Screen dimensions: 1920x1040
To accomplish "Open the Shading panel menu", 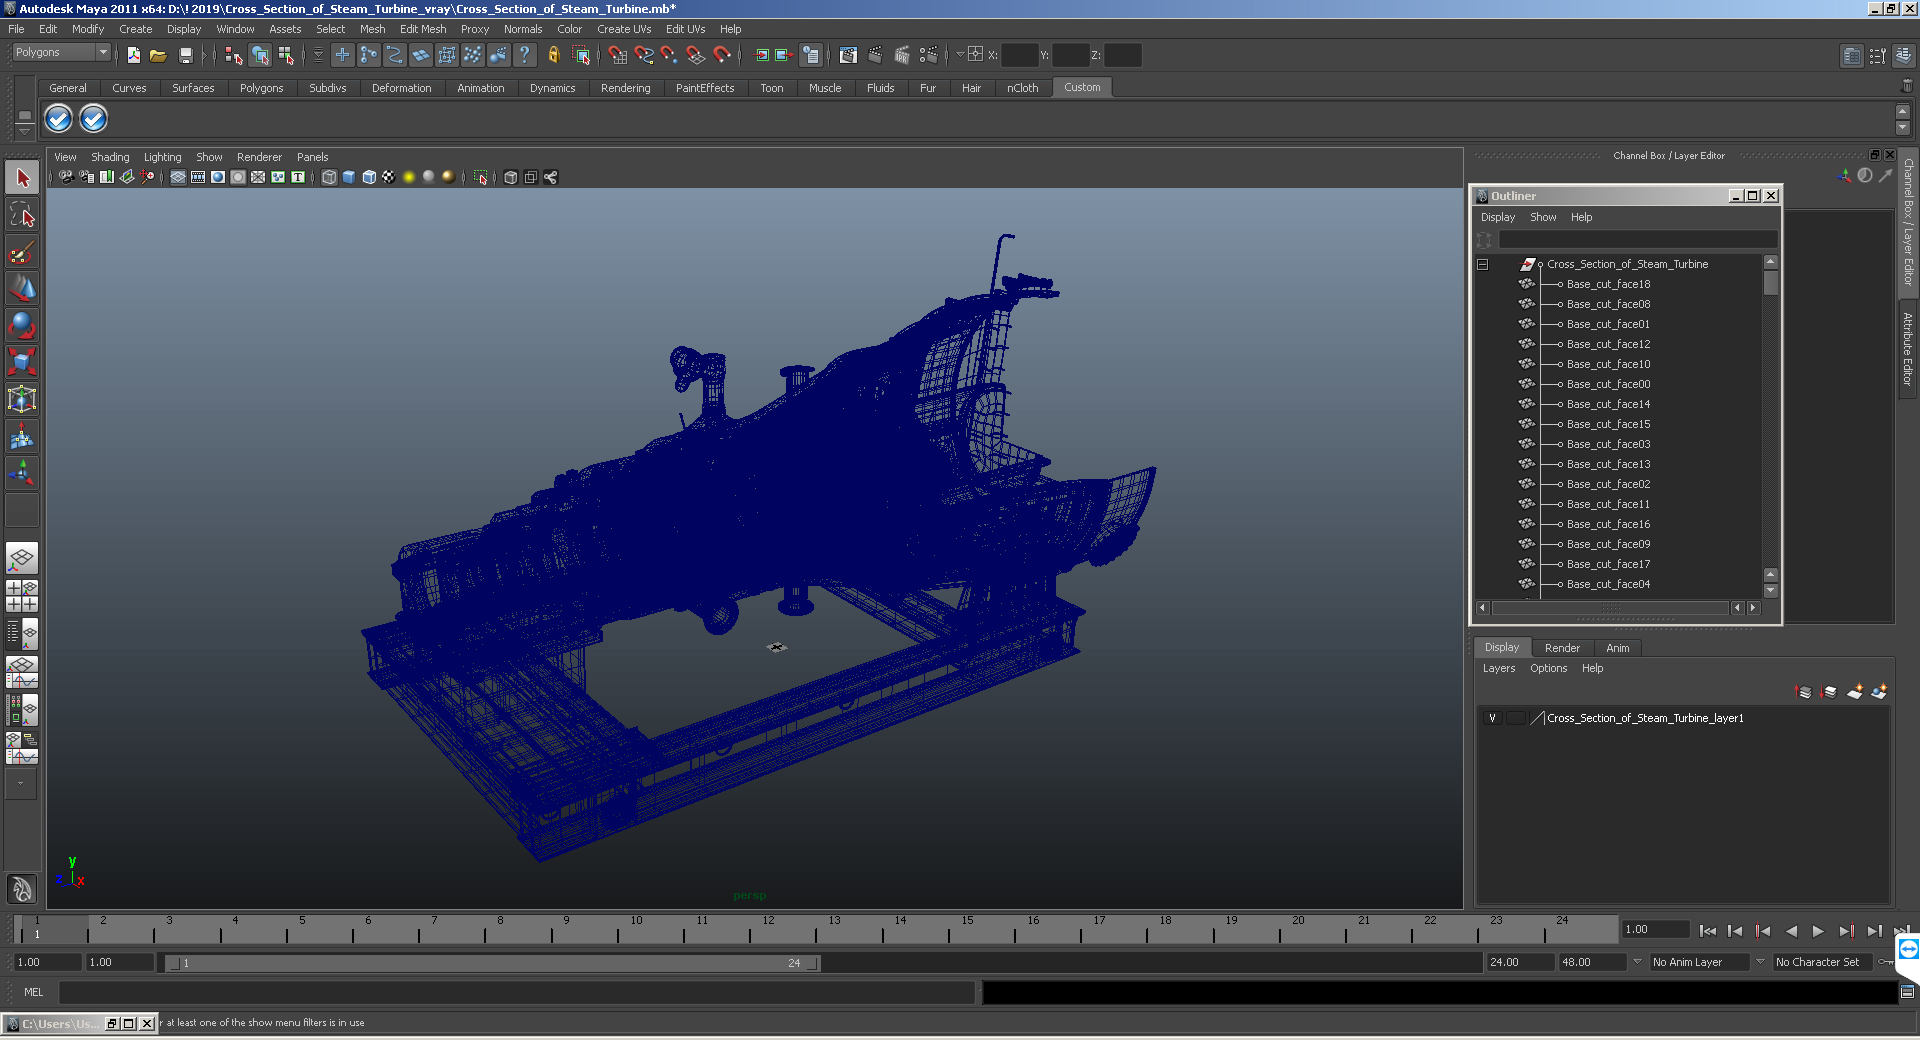I will tap(110, 157).
